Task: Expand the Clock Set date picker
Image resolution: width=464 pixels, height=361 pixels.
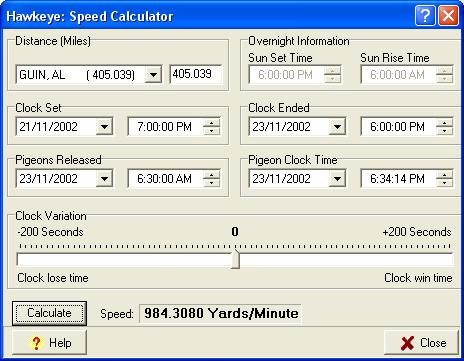Action: pos(104,127)
